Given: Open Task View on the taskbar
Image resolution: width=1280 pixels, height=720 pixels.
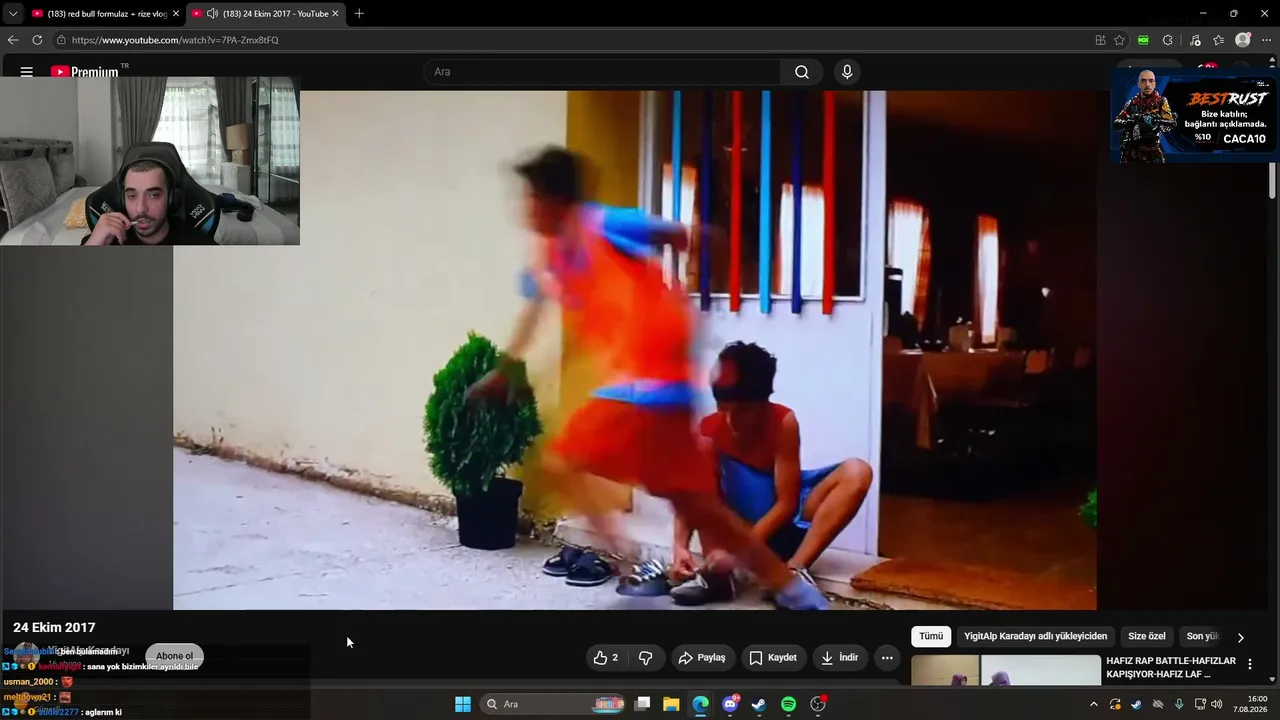Looking at the screenshot, I should [x=643, y=704].
